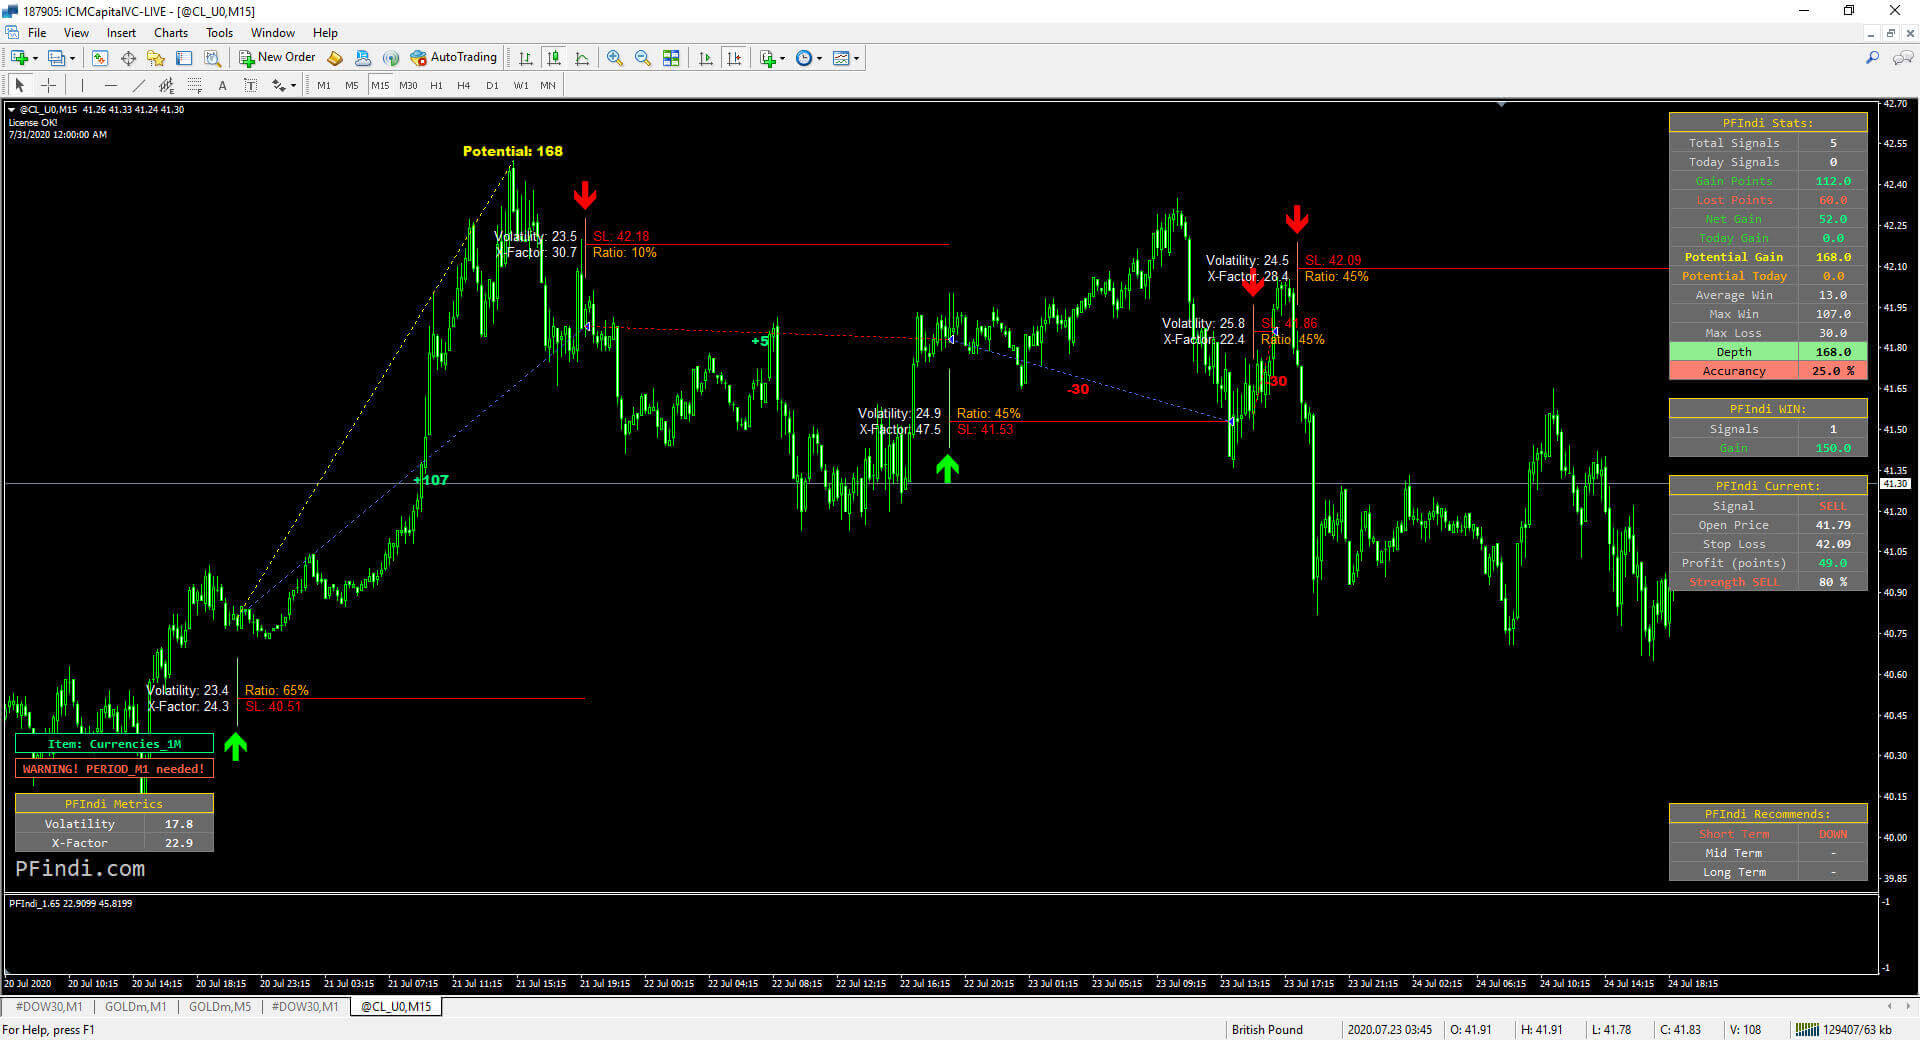Open the Charts menu
The width and height of the screenshot is (1920, 1040).
click(170, 33)
